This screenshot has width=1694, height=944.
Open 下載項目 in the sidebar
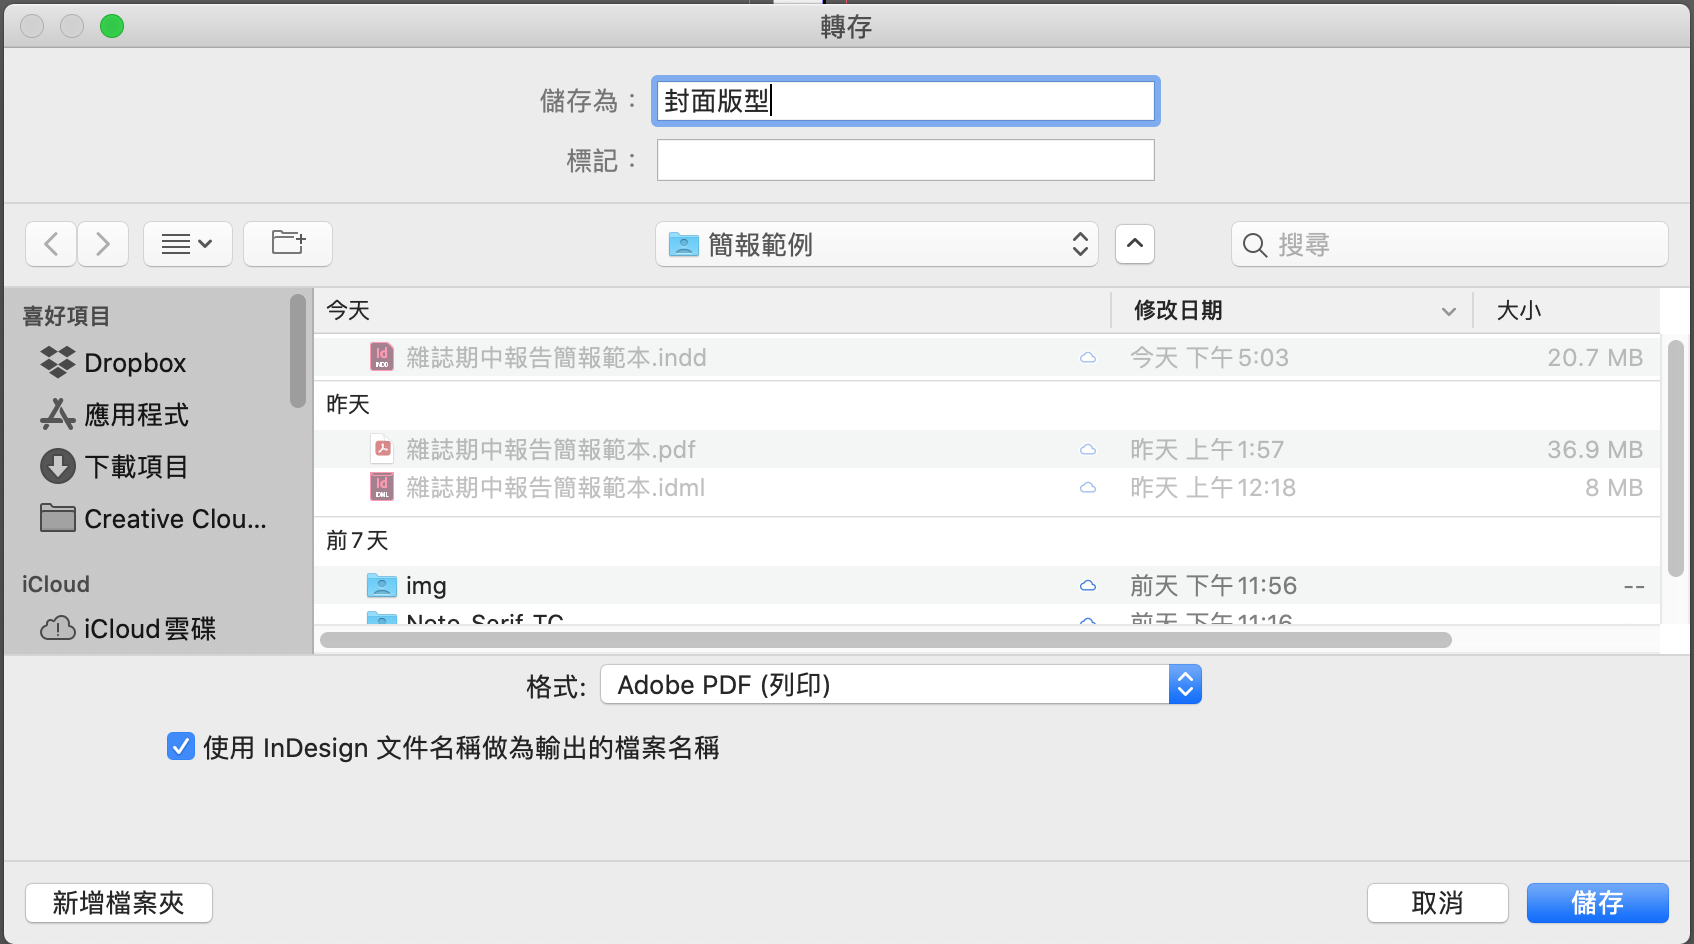136,467
